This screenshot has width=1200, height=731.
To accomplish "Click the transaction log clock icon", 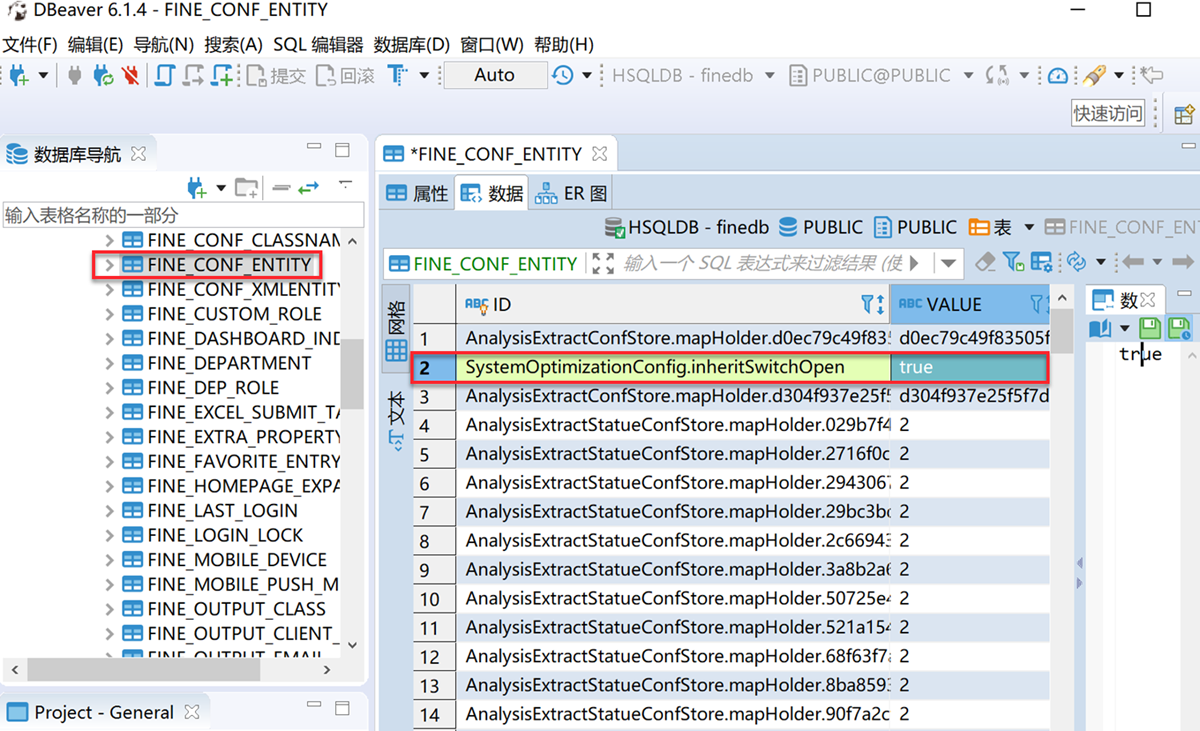I will tap(563, 75).
